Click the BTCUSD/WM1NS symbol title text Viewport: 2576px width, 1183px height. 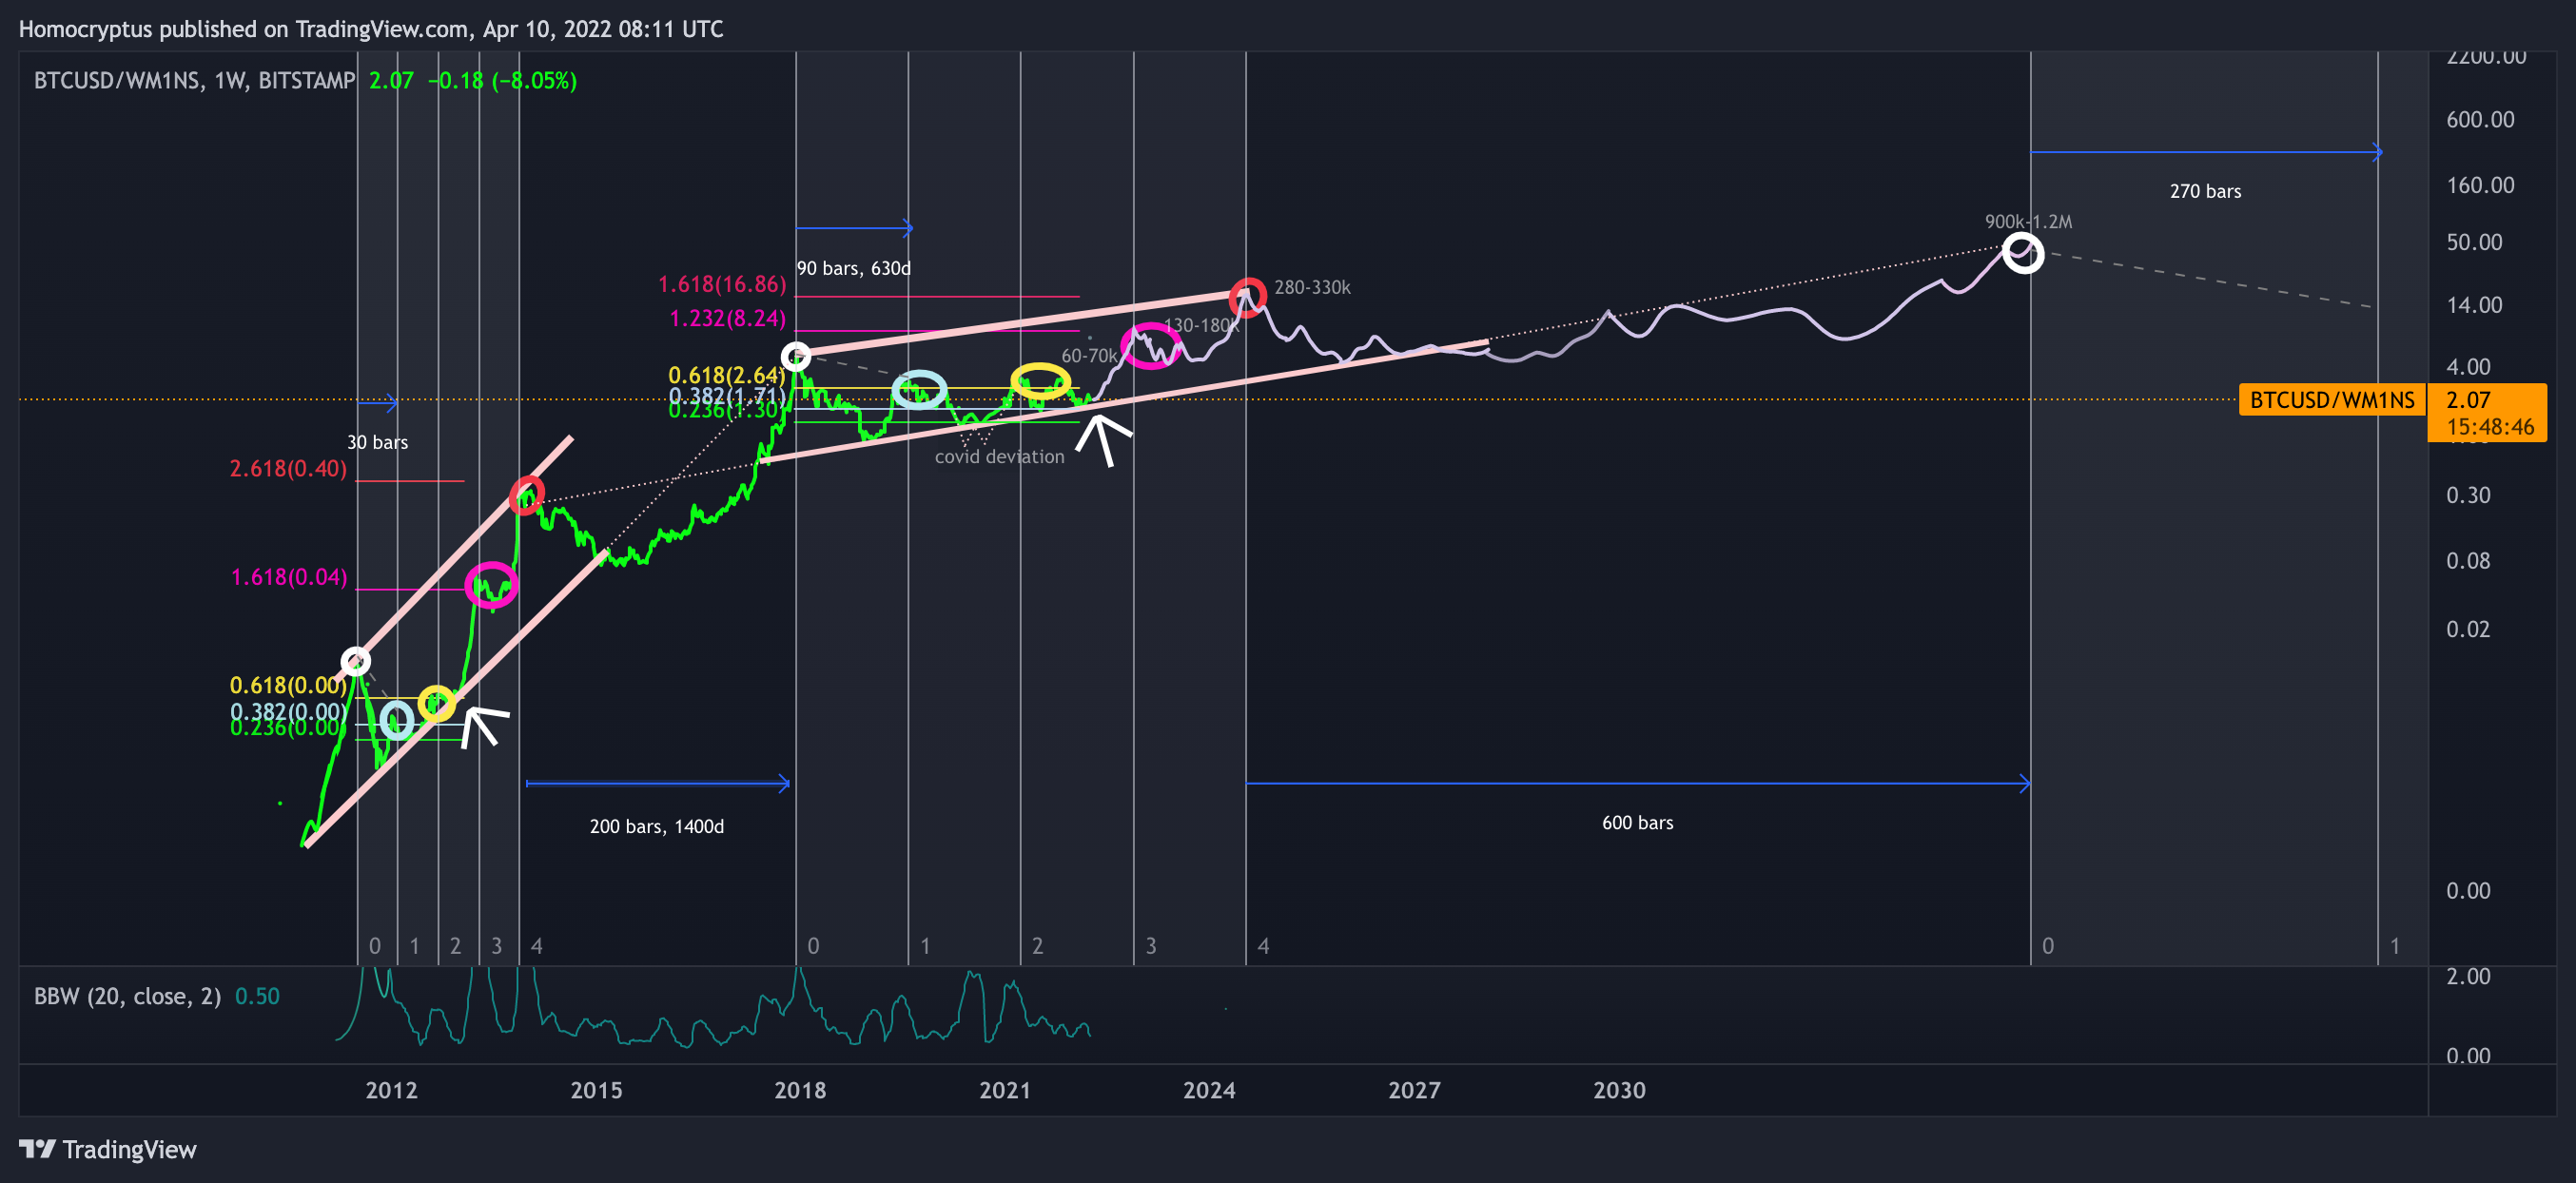click(x=195, y=81)
